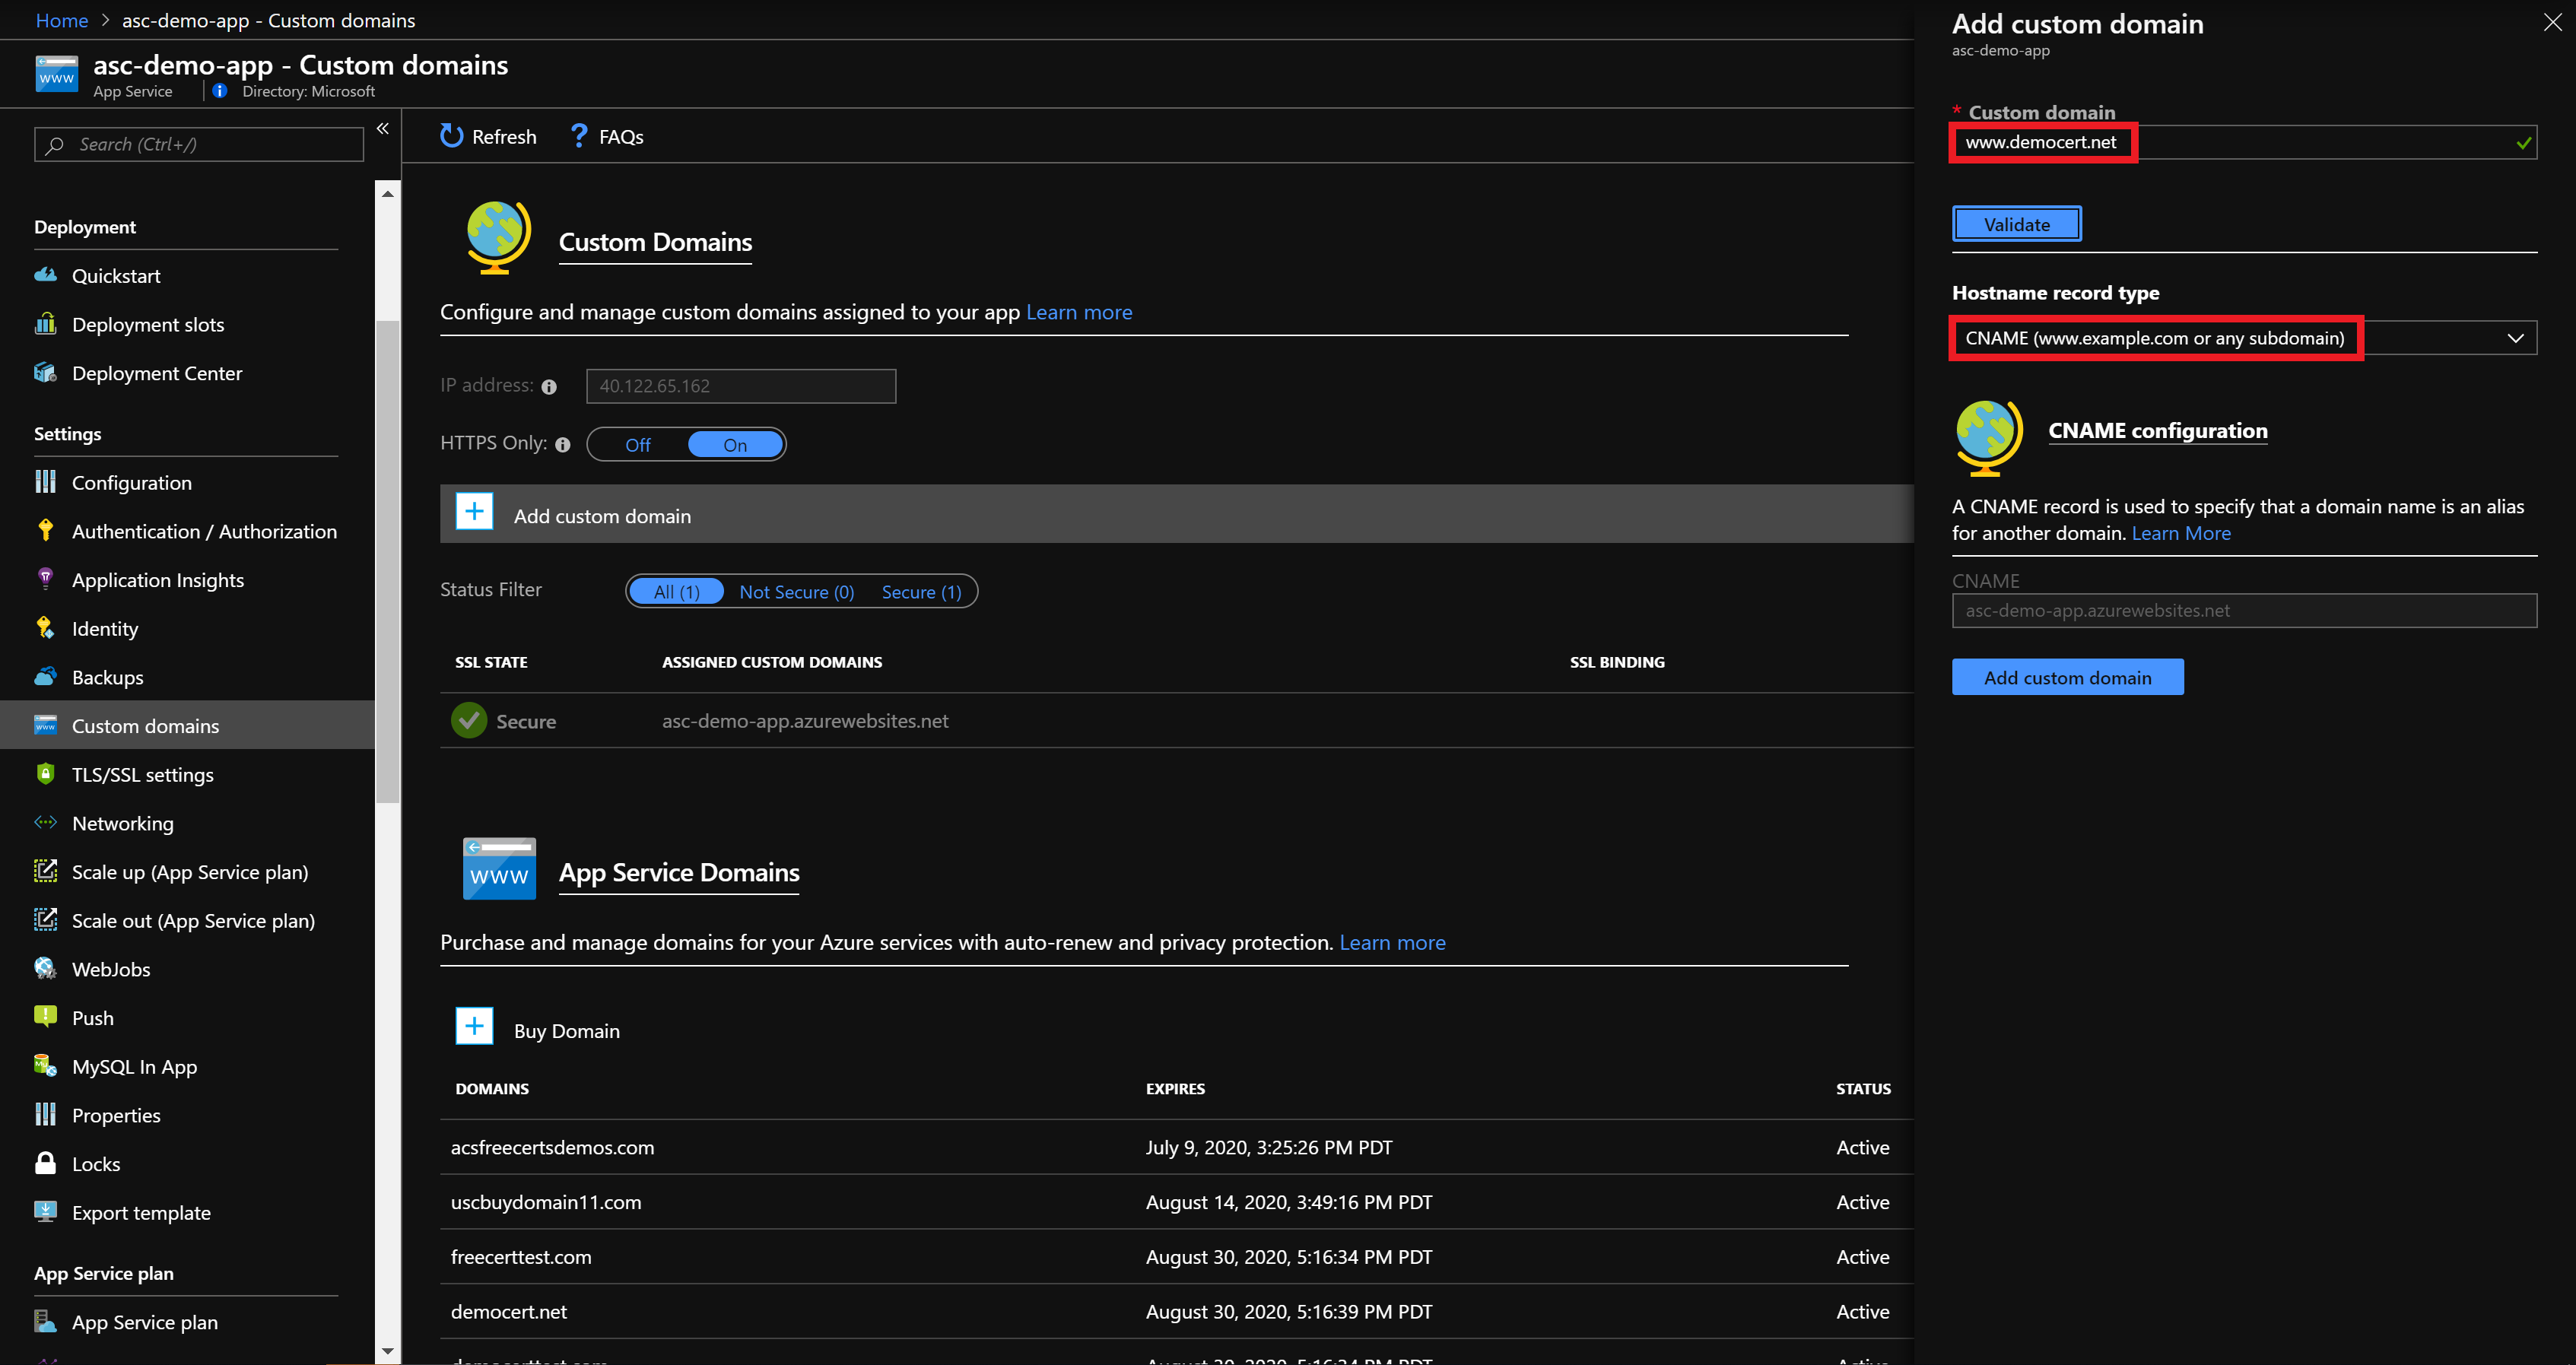This screenshot has width=2576, height=1365.
Task: Click Learn more link under Custom Domains
Action: click(x=1079, y=312)
